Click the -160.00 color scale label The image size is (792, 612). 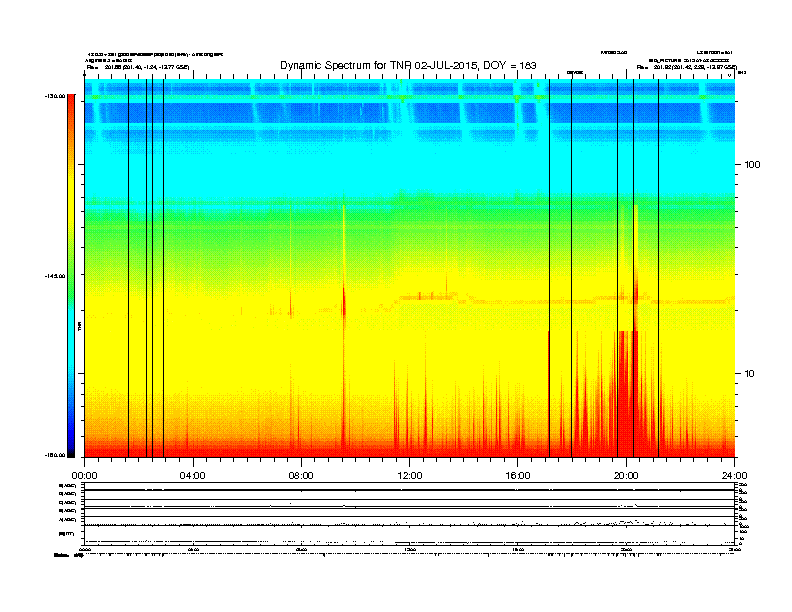[x=55, y=455]
